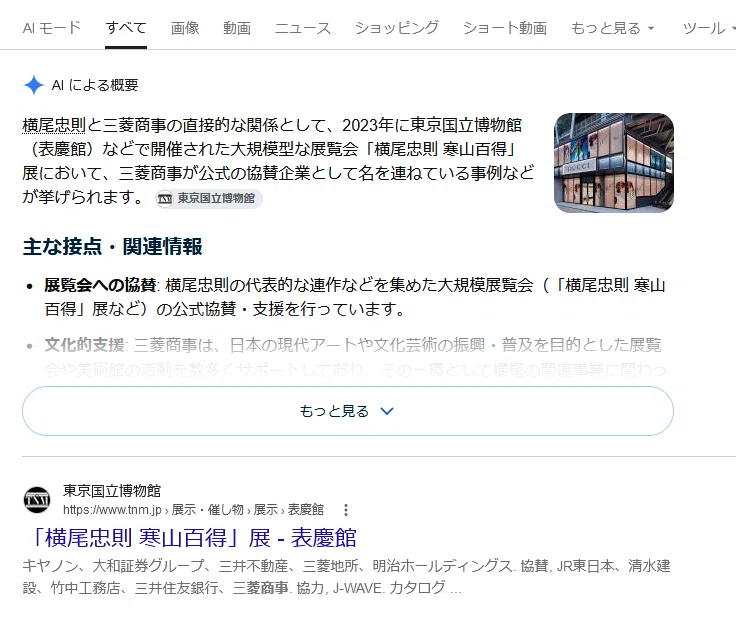Open the 画像 search tab
Image resolution: width=736 pixels, height=619 pixels.
pos(185,28)
